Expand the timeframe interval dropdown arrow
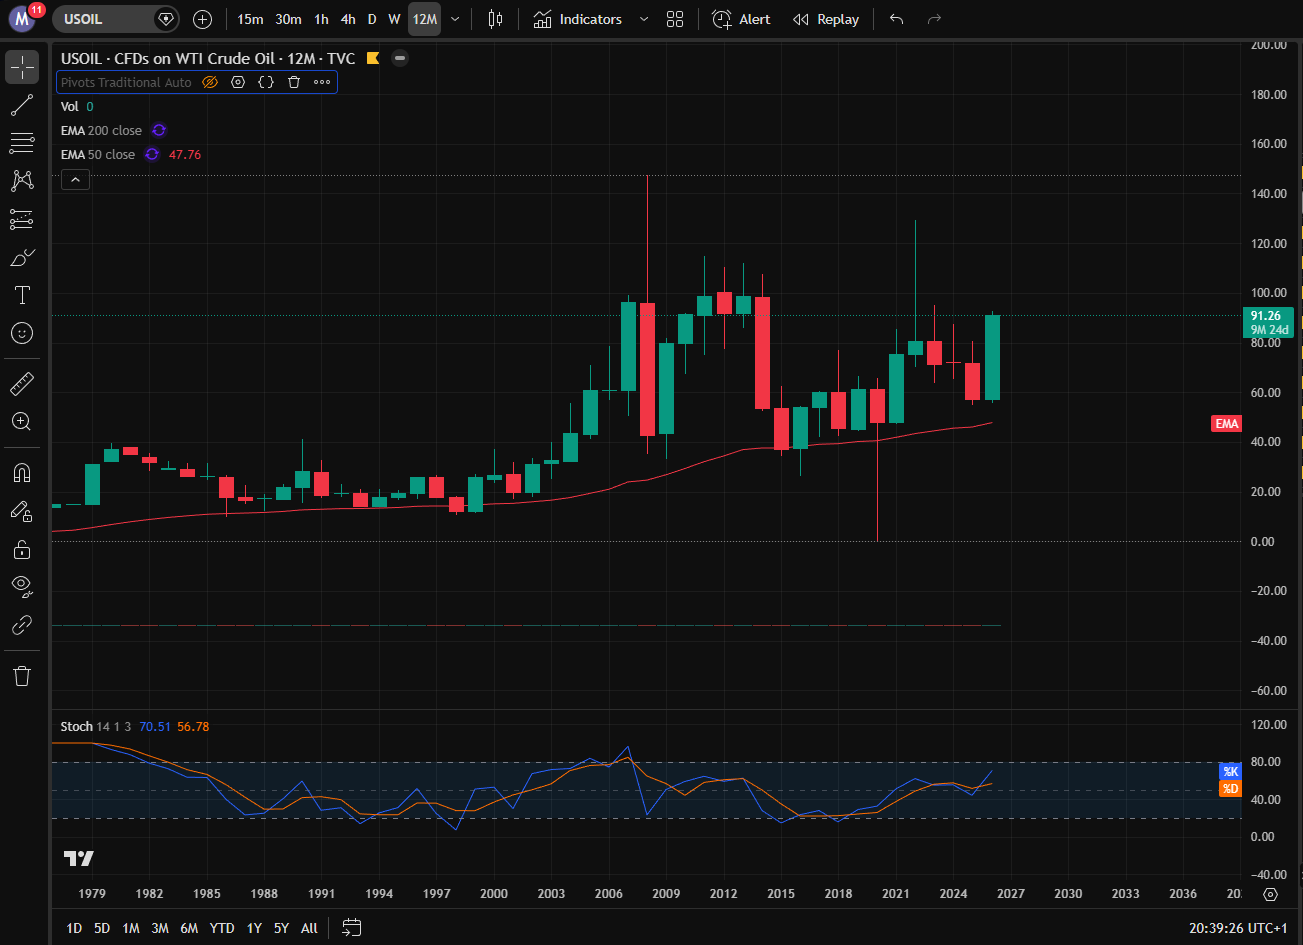The image size is (1303, 945). click(456, 19)
